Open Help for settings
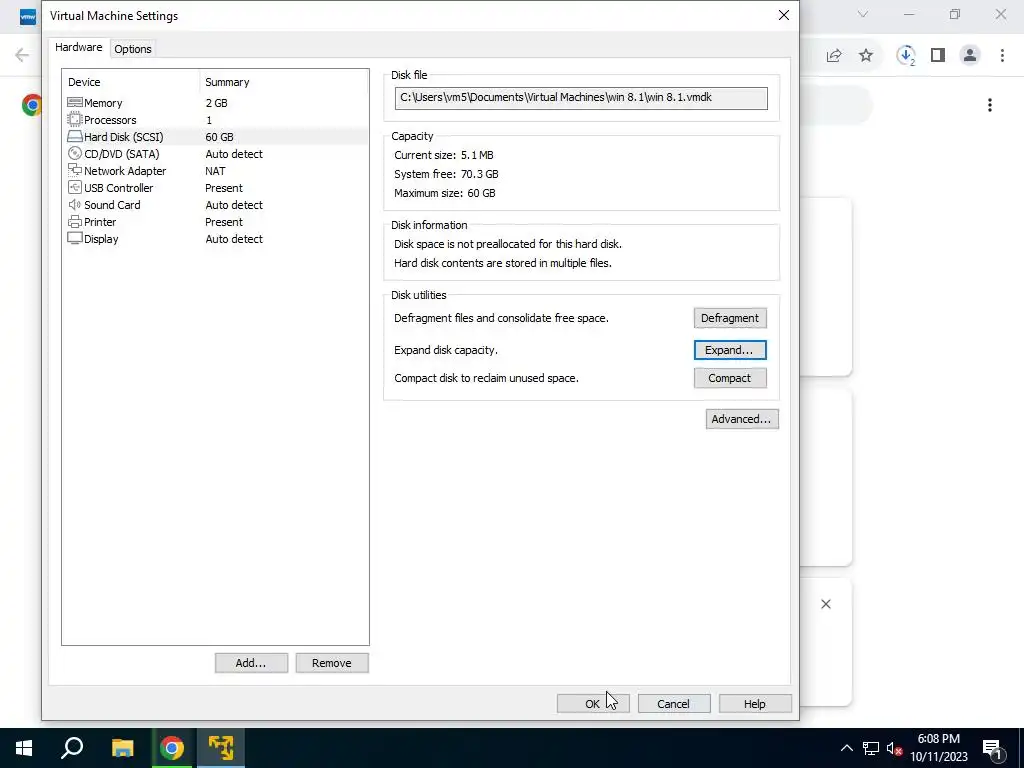This screenshot has width=1024, height=768. click(755, 703)
